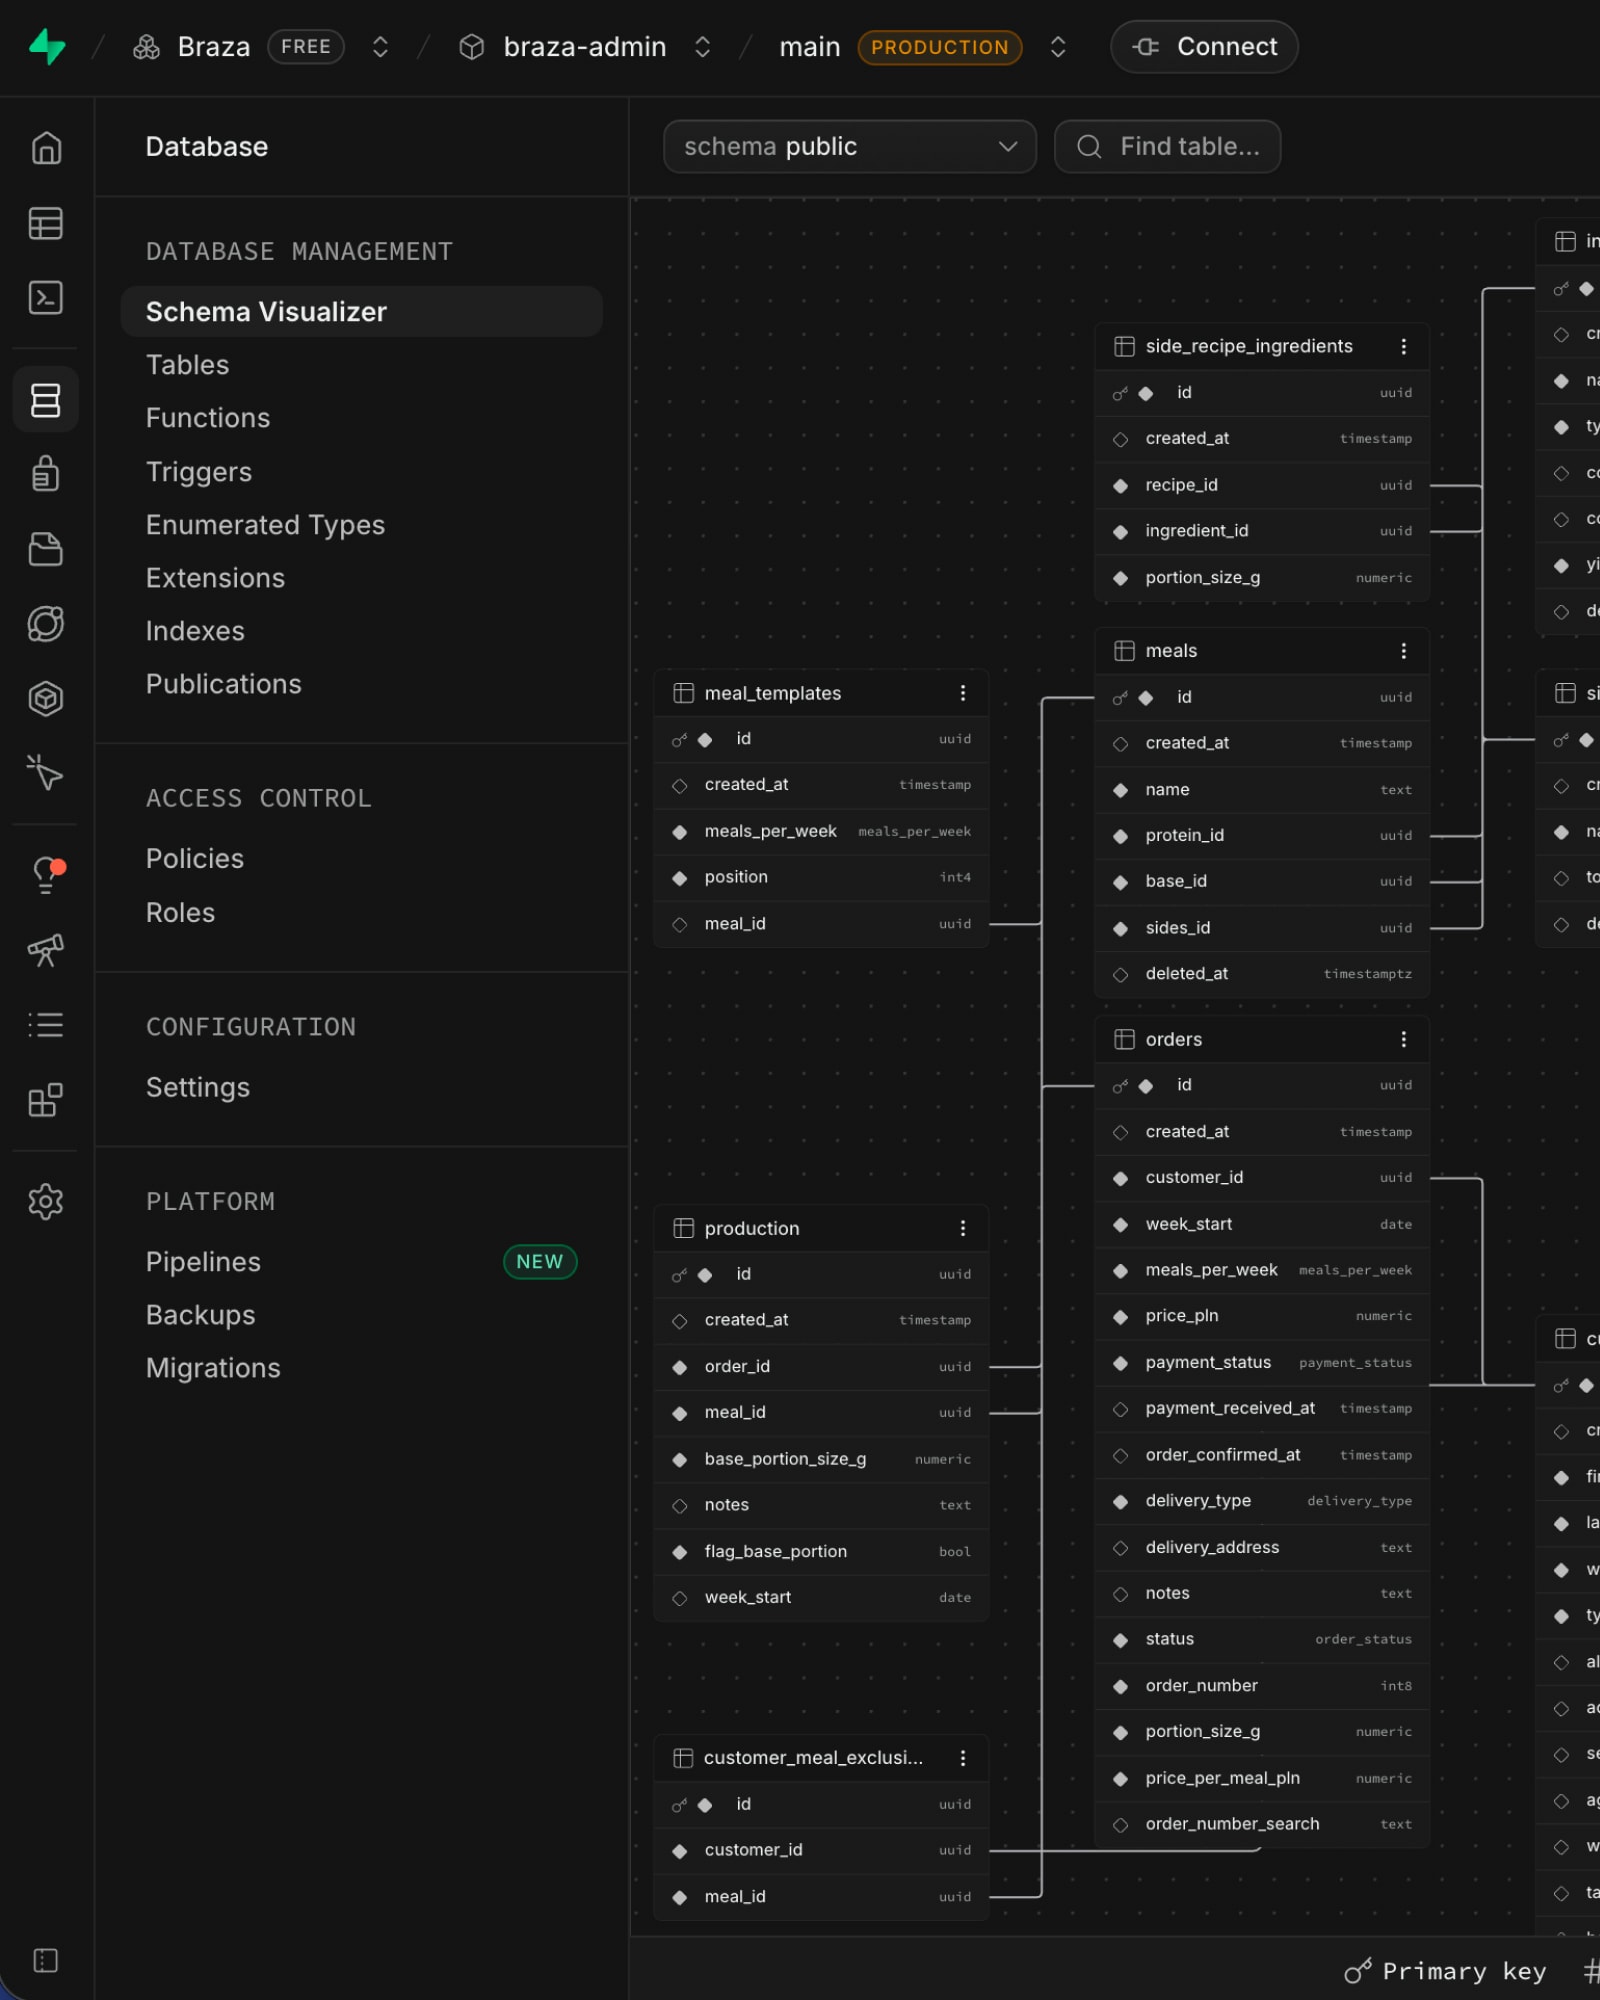Open Roles under Access Control

click(x=180, y=913)
